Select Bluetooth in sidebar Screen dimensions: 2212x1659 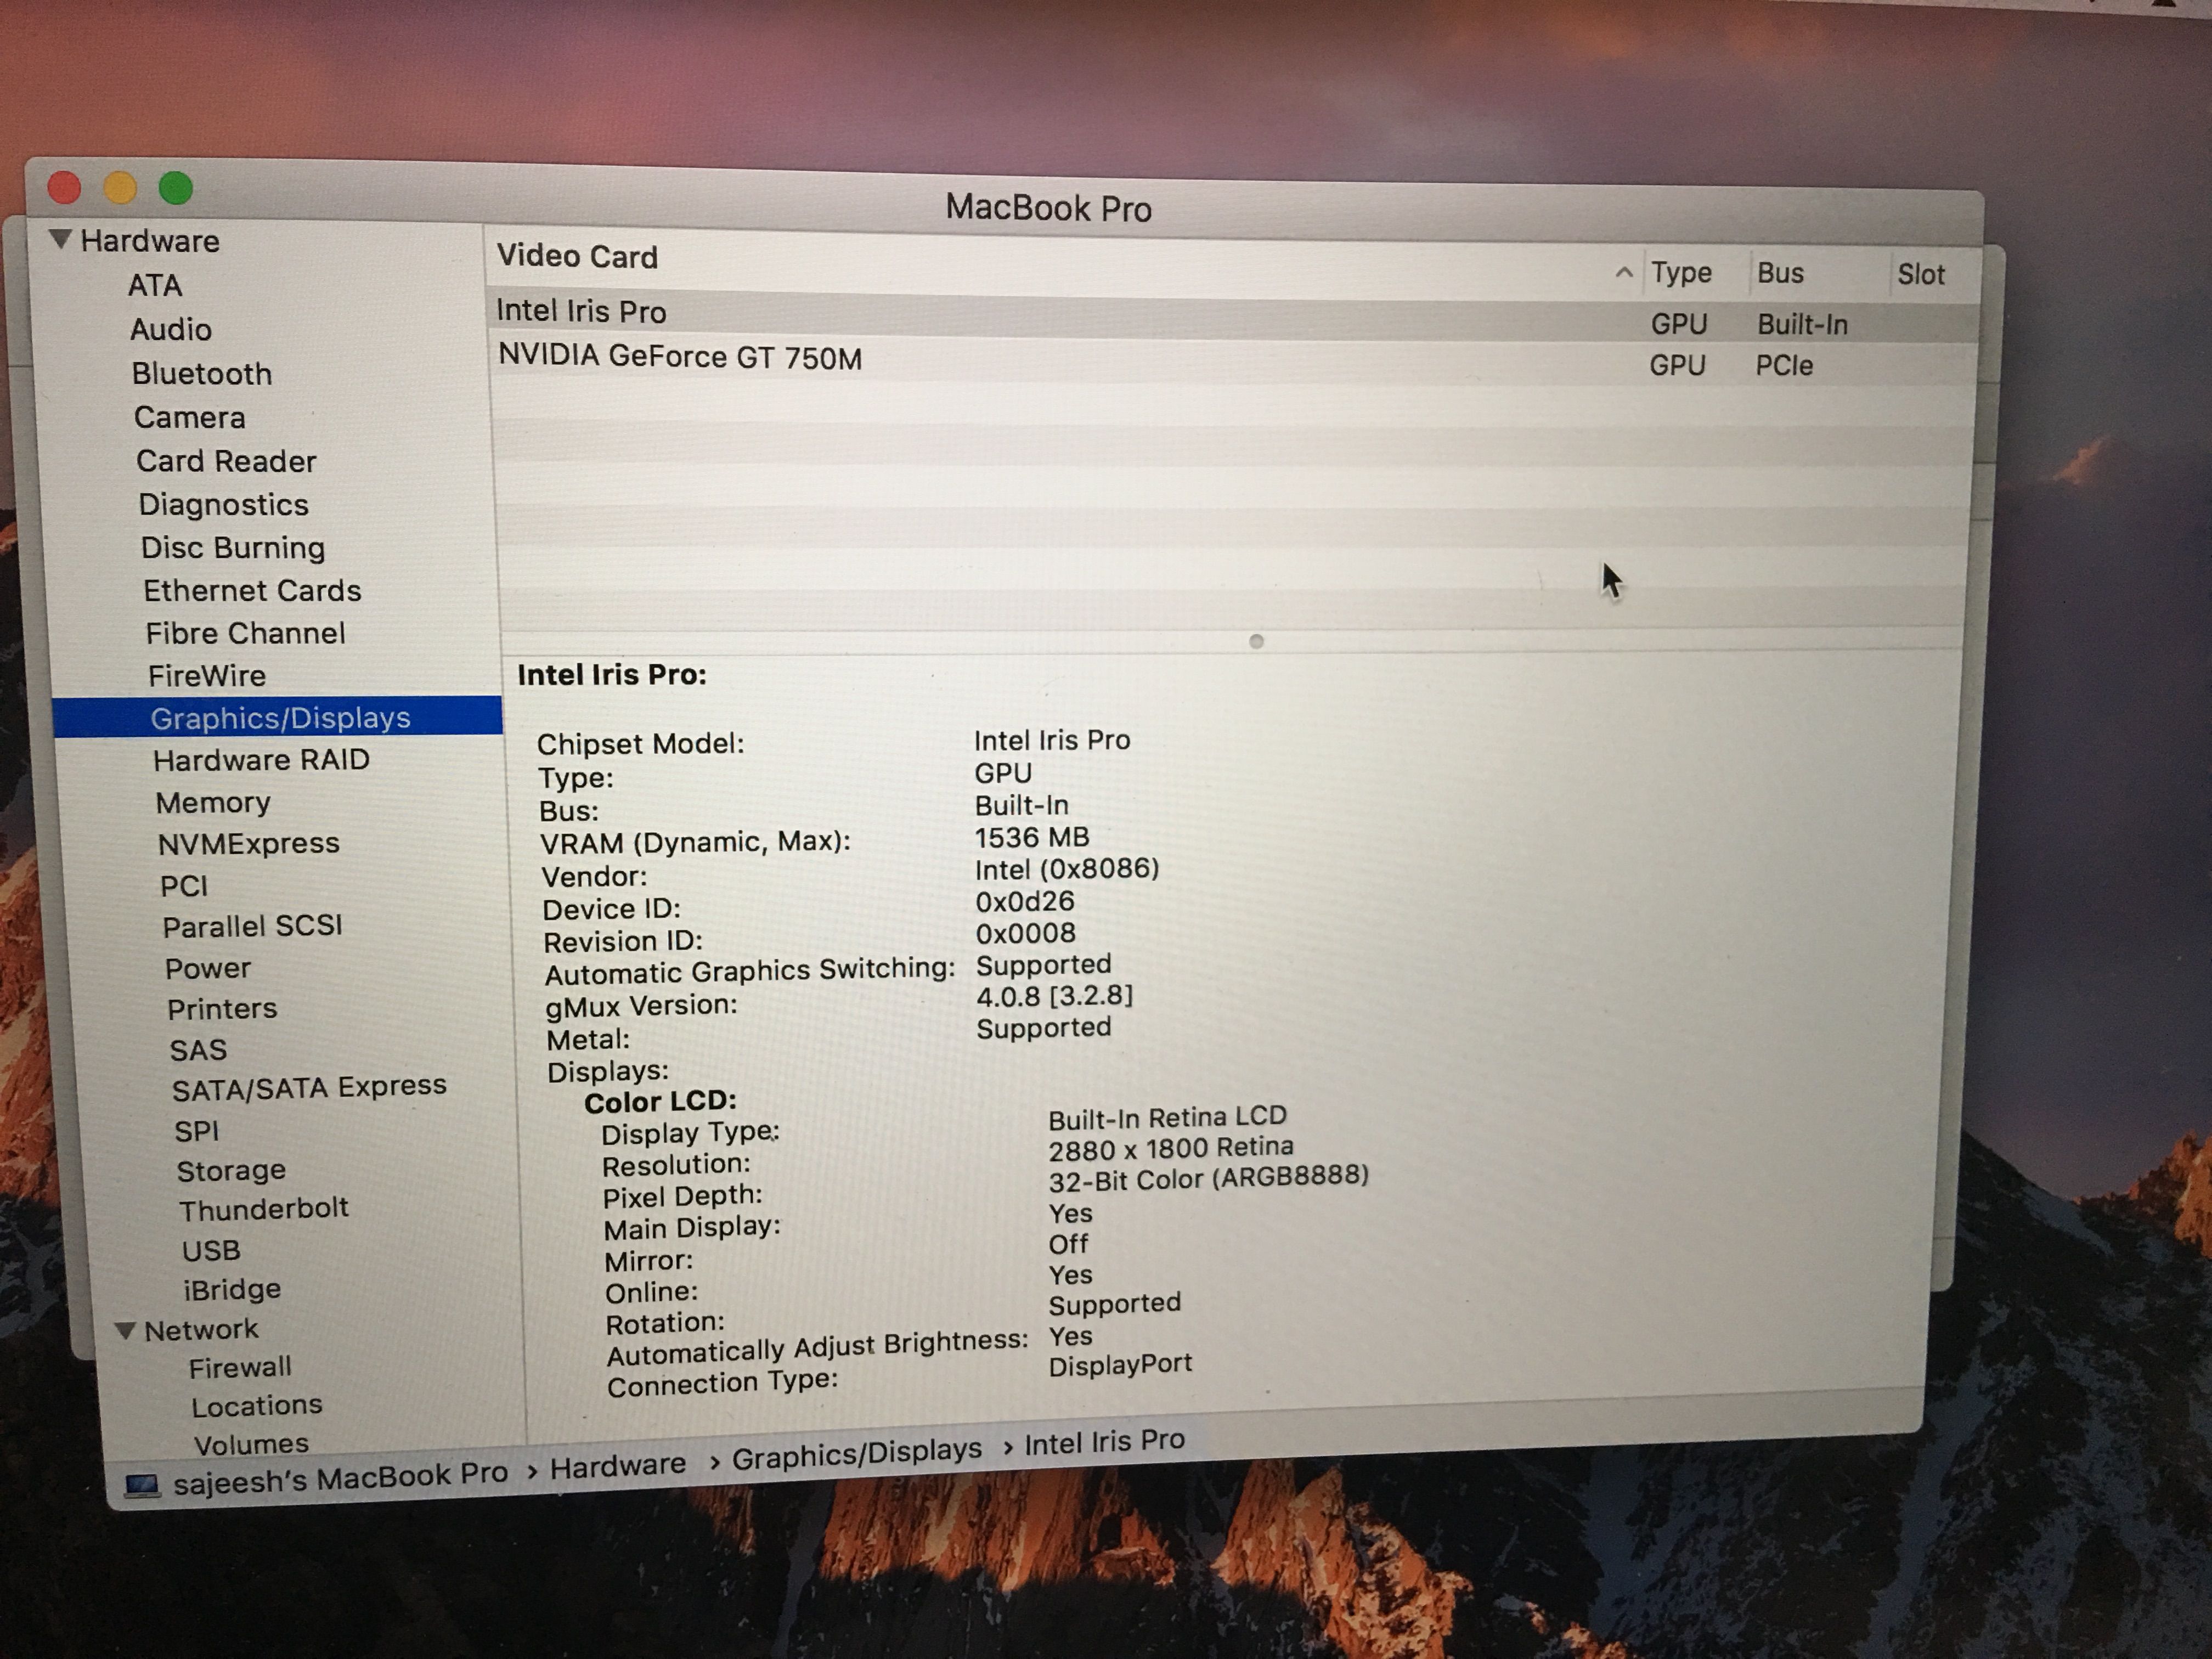[x=202, y=374]
